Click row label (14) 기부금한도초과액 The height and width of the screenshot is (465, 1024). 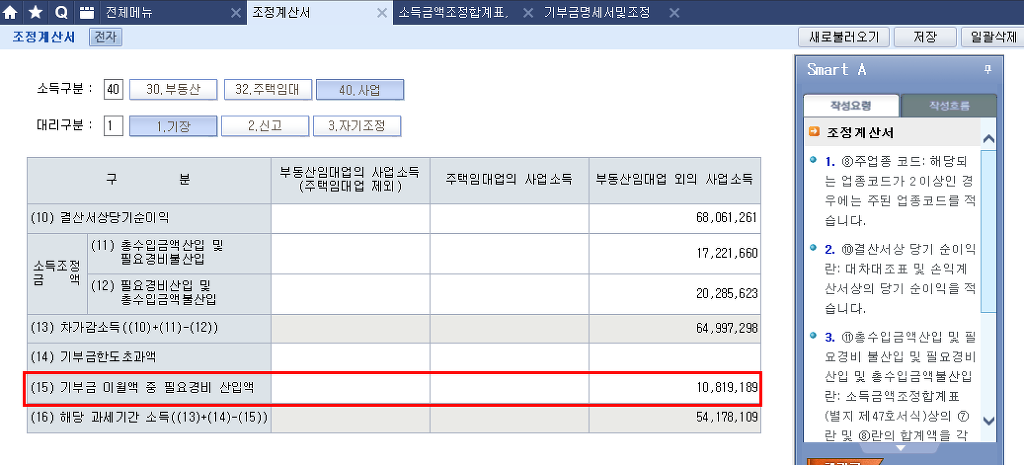149,357
